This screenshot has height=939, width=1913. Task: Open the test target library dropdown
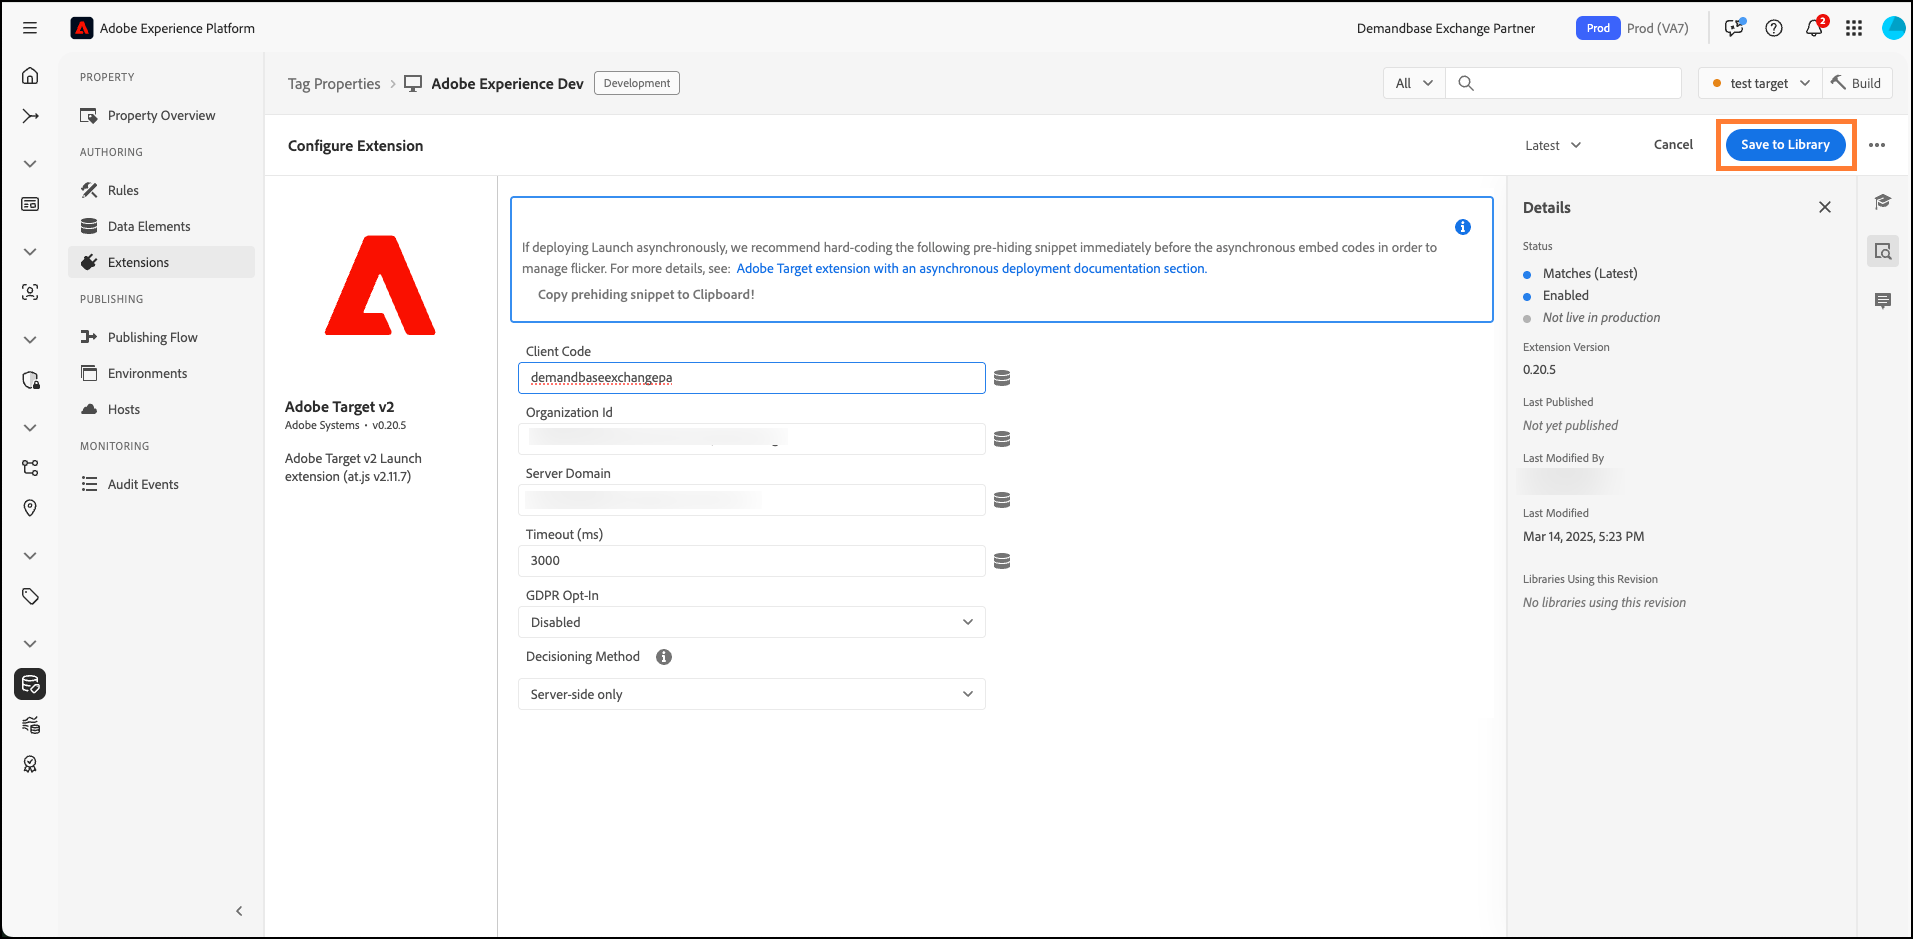[1759, 83]
